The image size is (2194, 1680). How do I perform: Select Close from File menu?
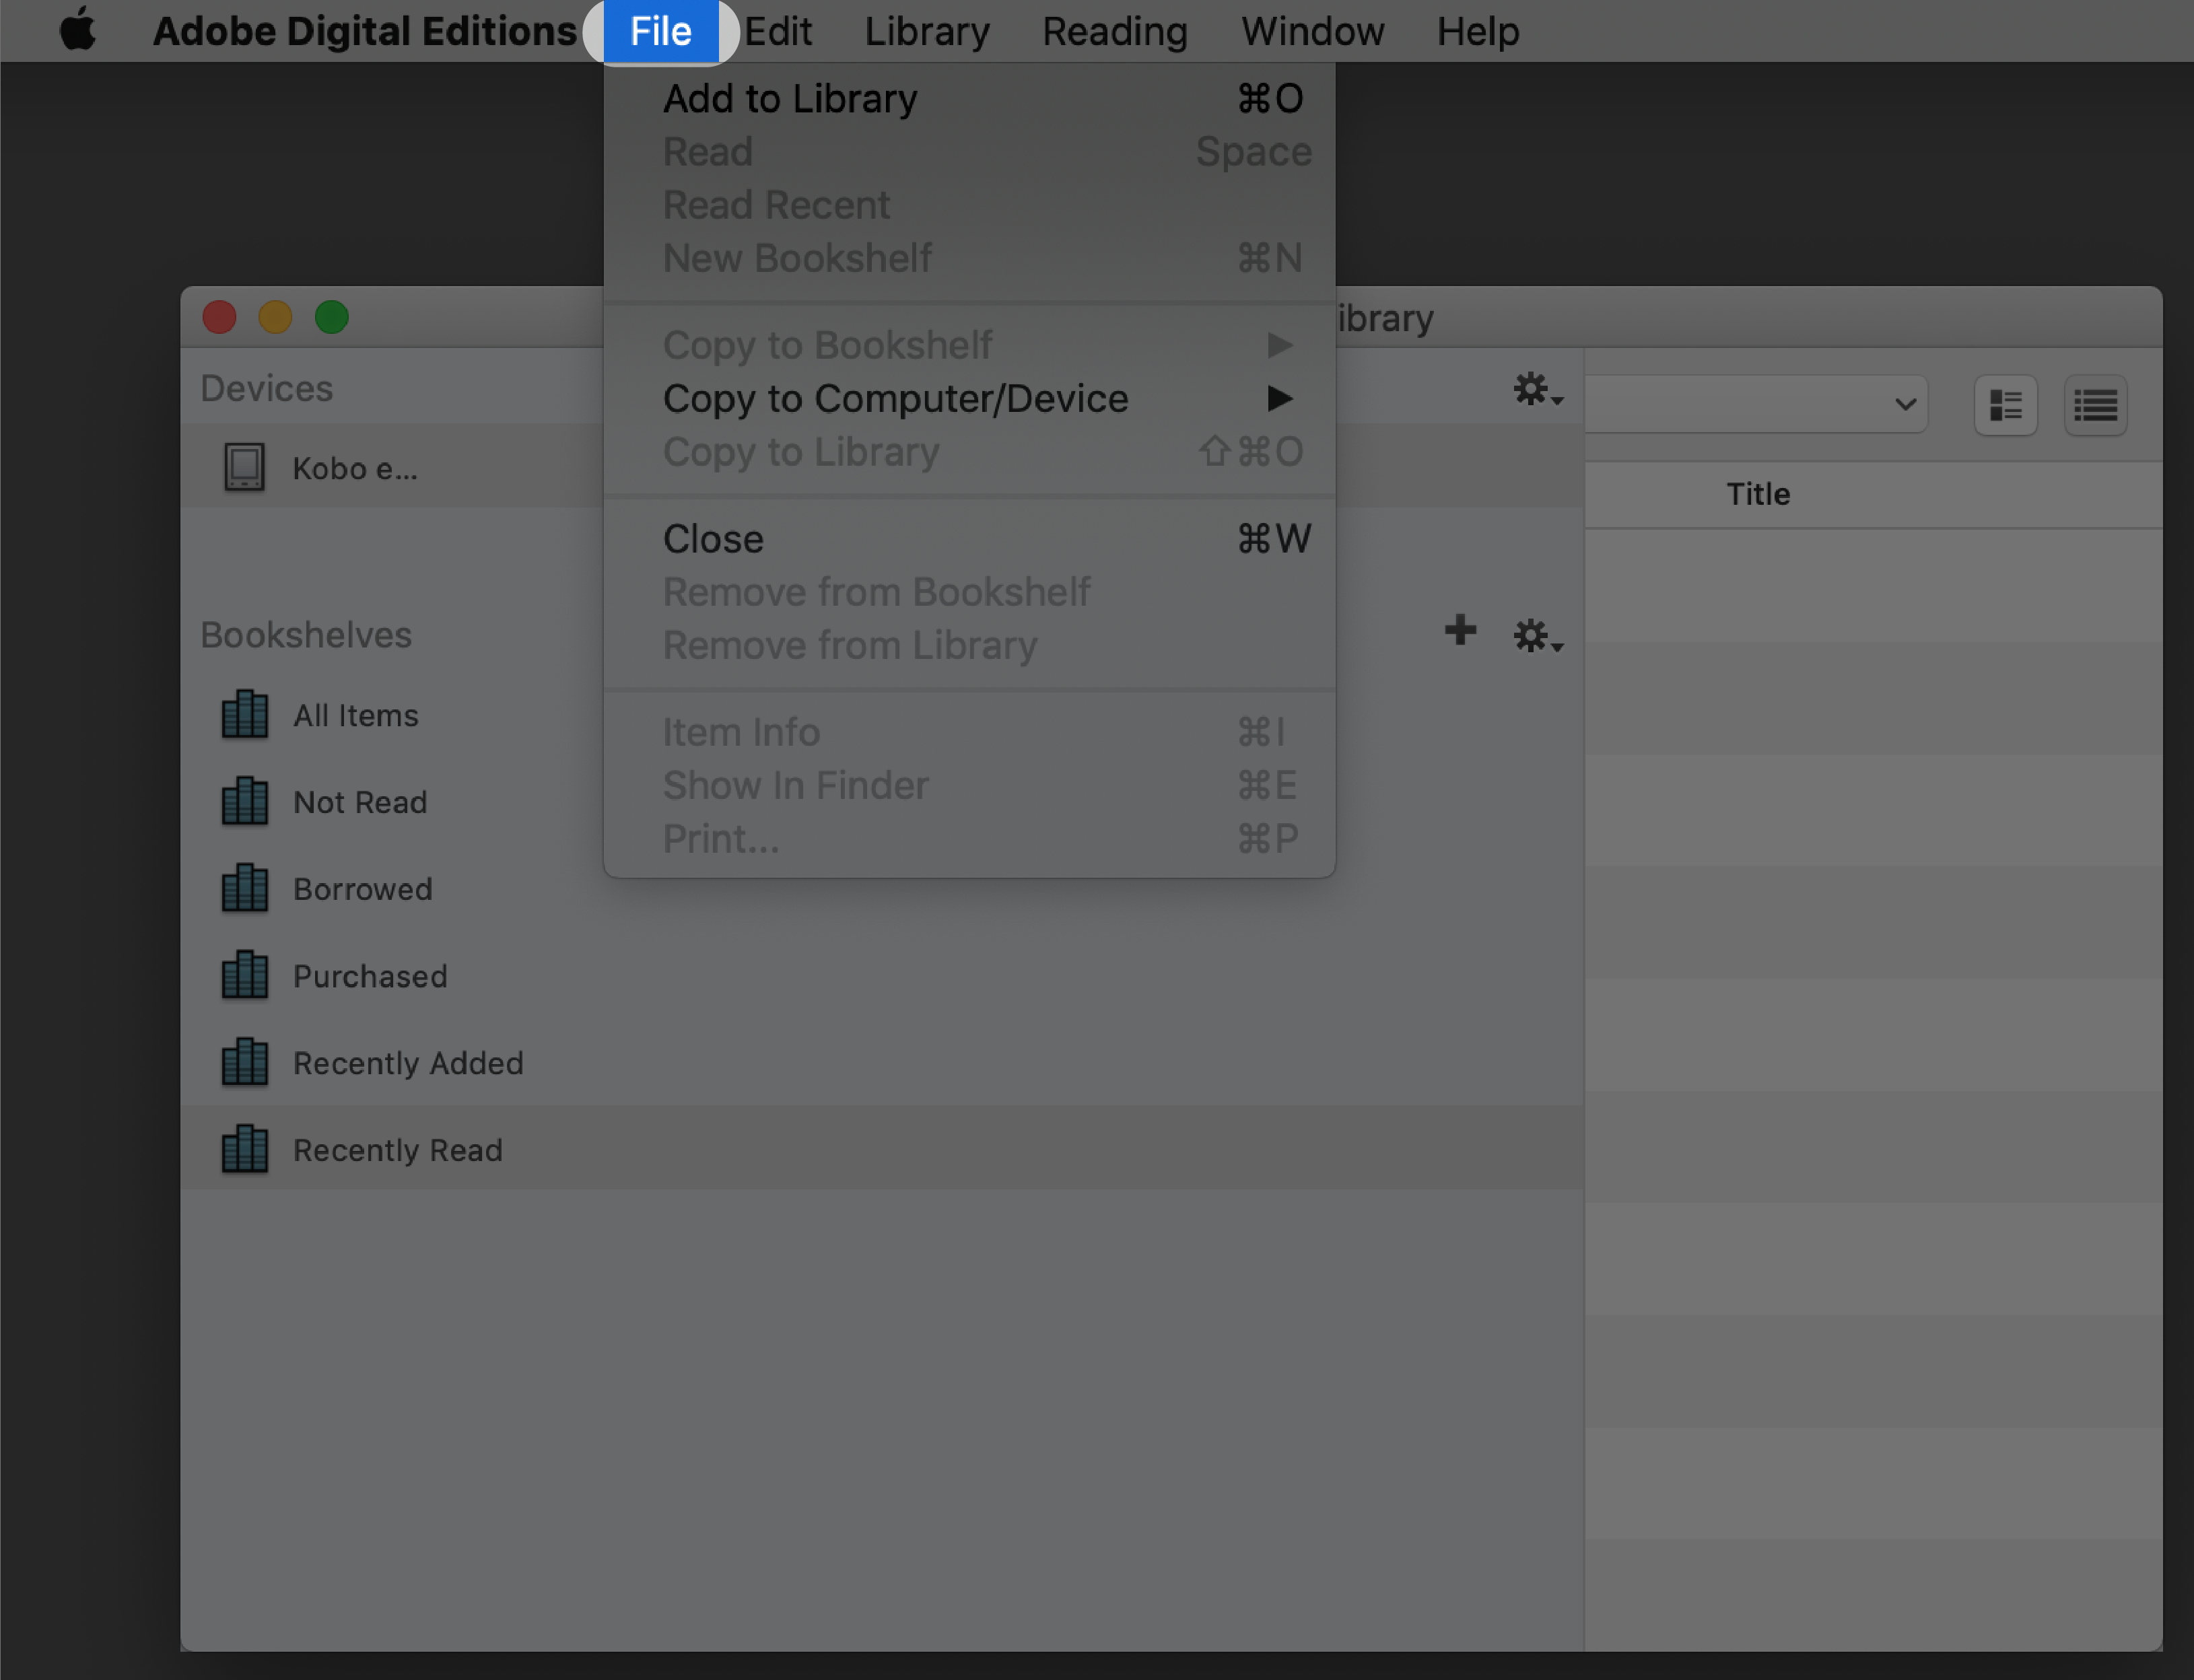(x=712, y=538)
